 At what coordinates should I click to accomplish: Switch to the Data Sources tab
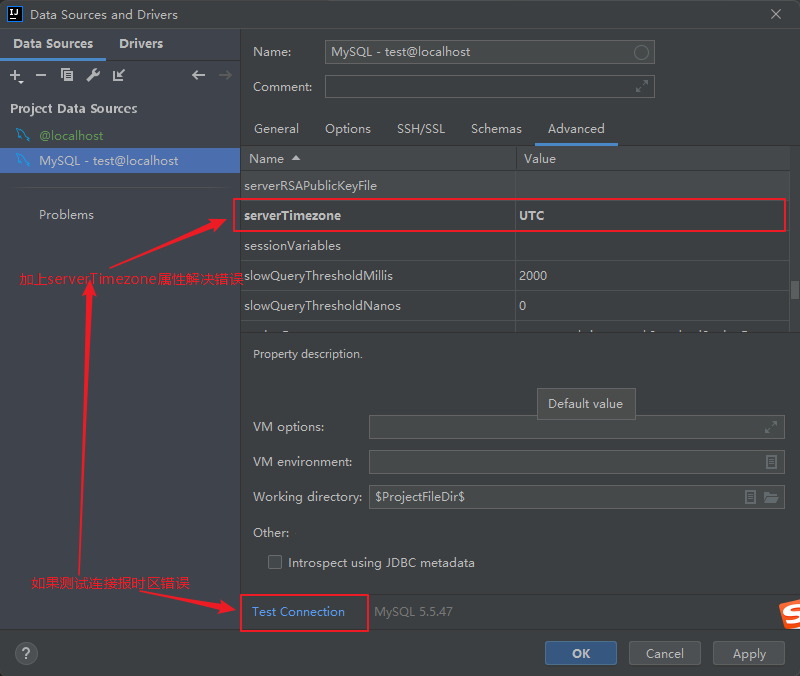[x=53, y=44]
